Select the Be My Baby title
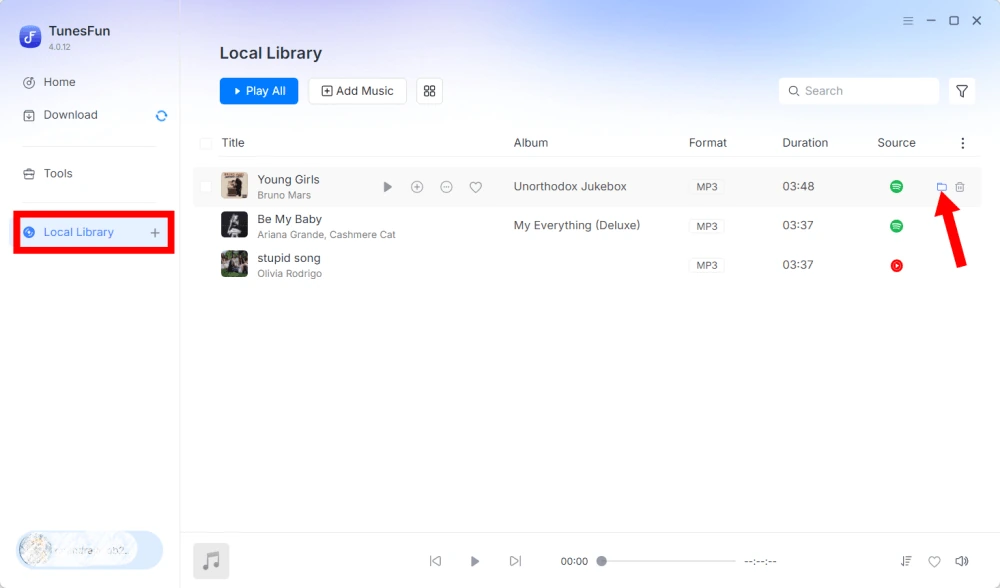1000x588 pixels. (x=290, y=219)
